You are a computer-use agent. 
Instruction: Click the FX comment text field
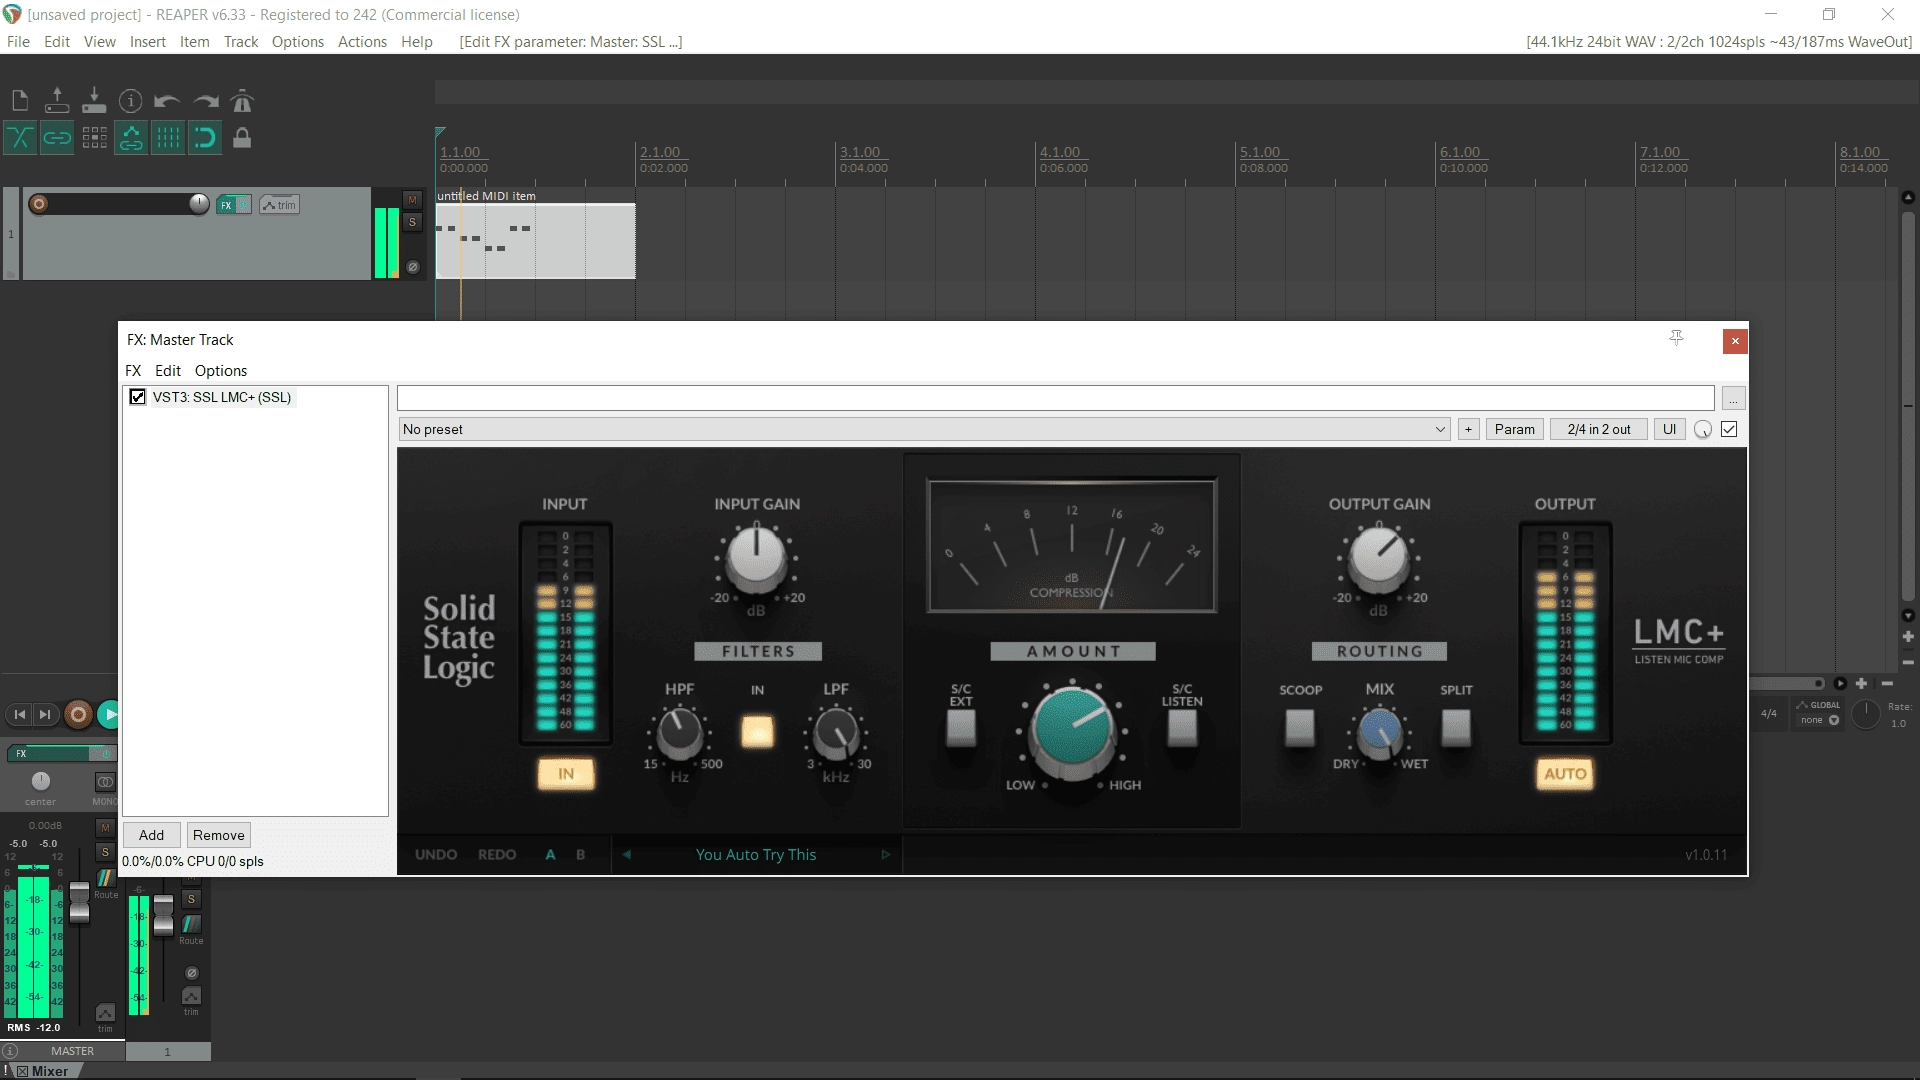pyautogui.click(x=1055, y=398)
